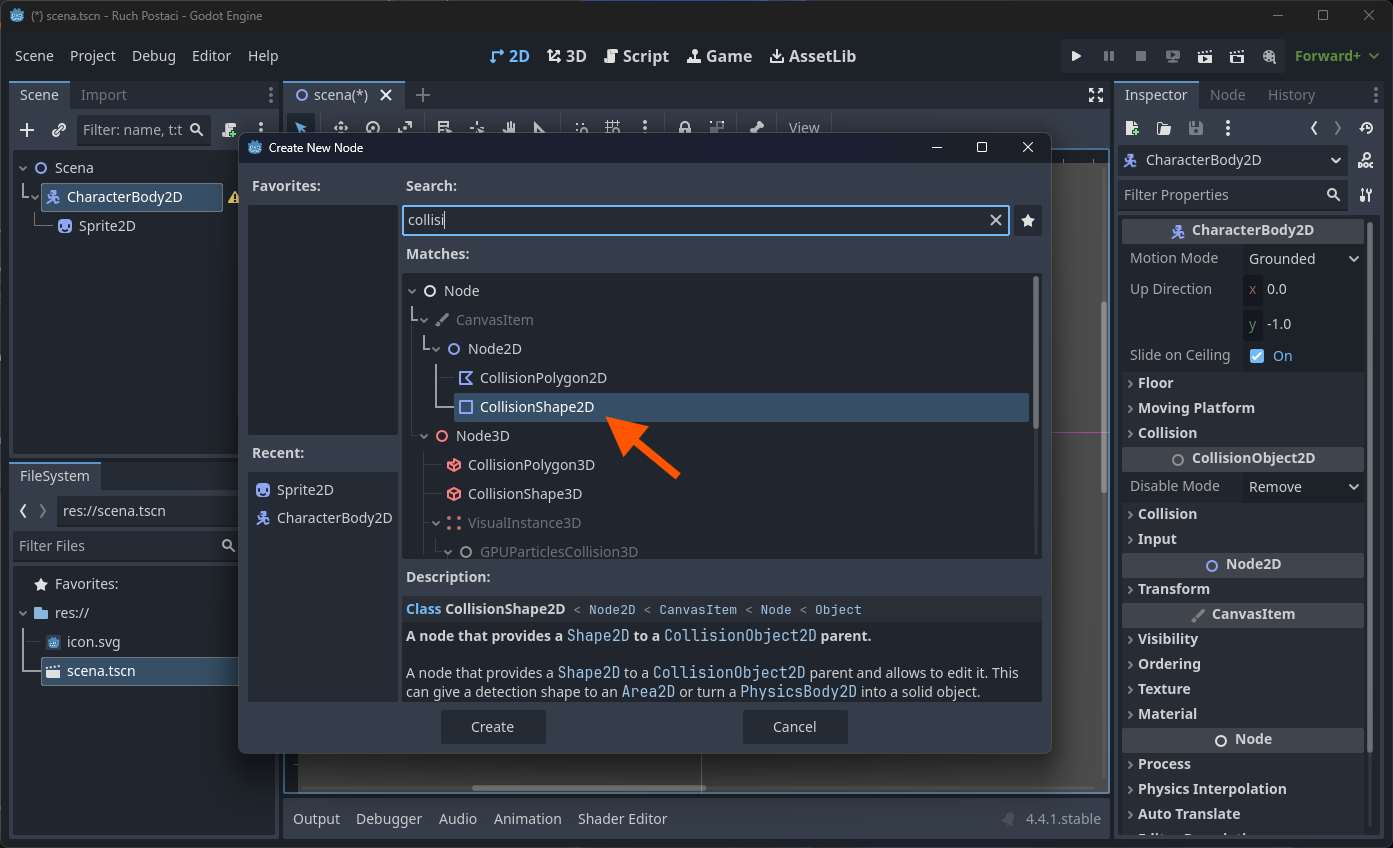This screenshot has height=848, width=1393.
Task: Click the Move mode toolbar icon
Action: click(340, 128)
